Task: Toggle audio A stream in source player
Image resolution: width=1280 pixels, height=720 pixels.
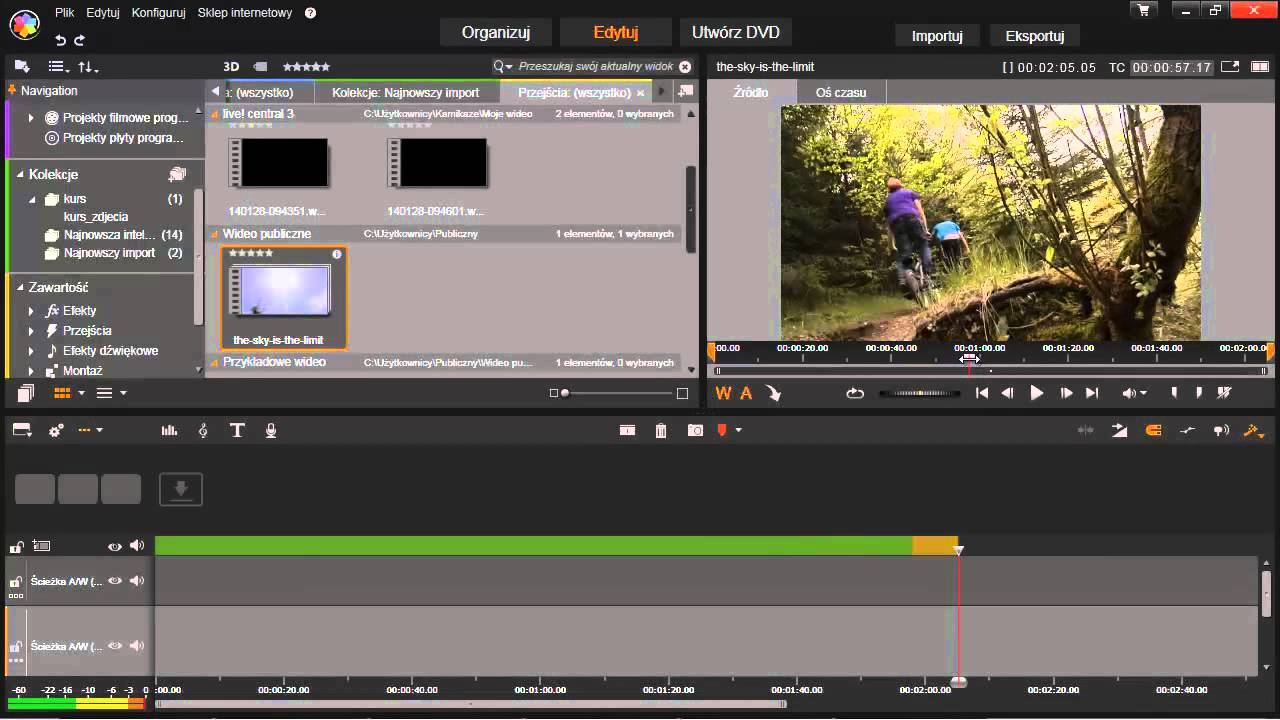Action: pyautogui.click(x=746, y=393)
